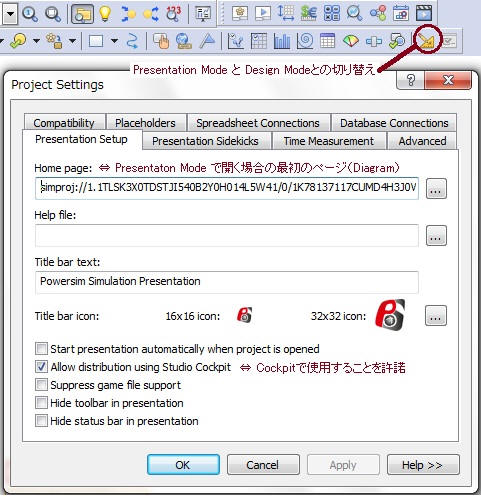Click the calendar table icon in toolbar
The image size is (481, 497).
327,41
